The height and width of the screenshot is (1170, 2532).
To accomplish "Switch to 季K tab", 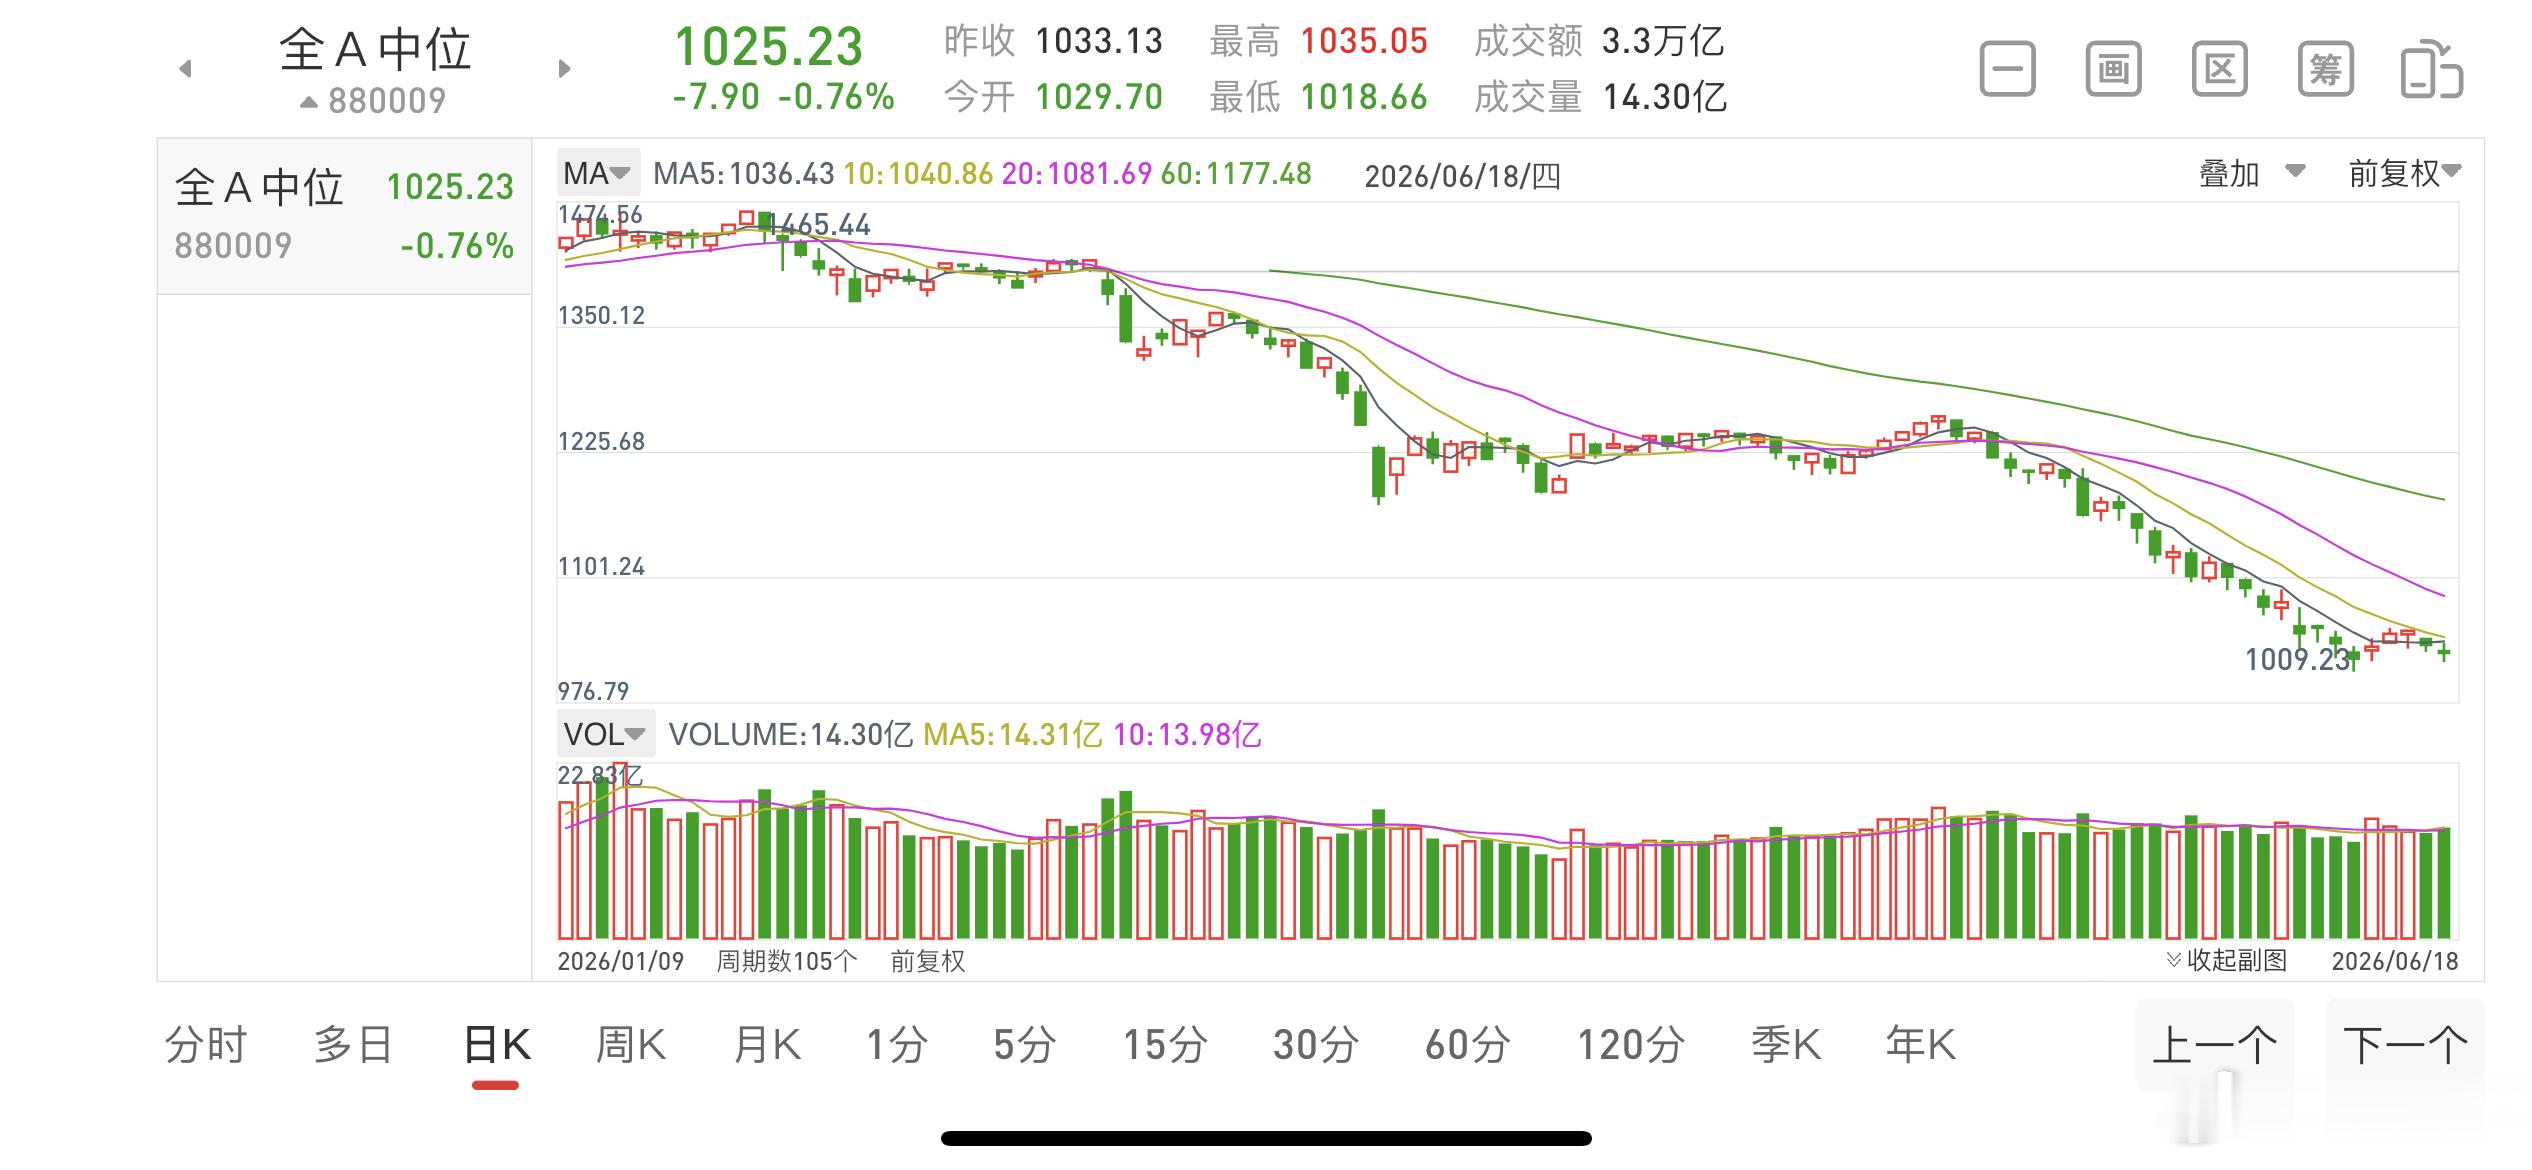I will (x=1785, y=1045).
